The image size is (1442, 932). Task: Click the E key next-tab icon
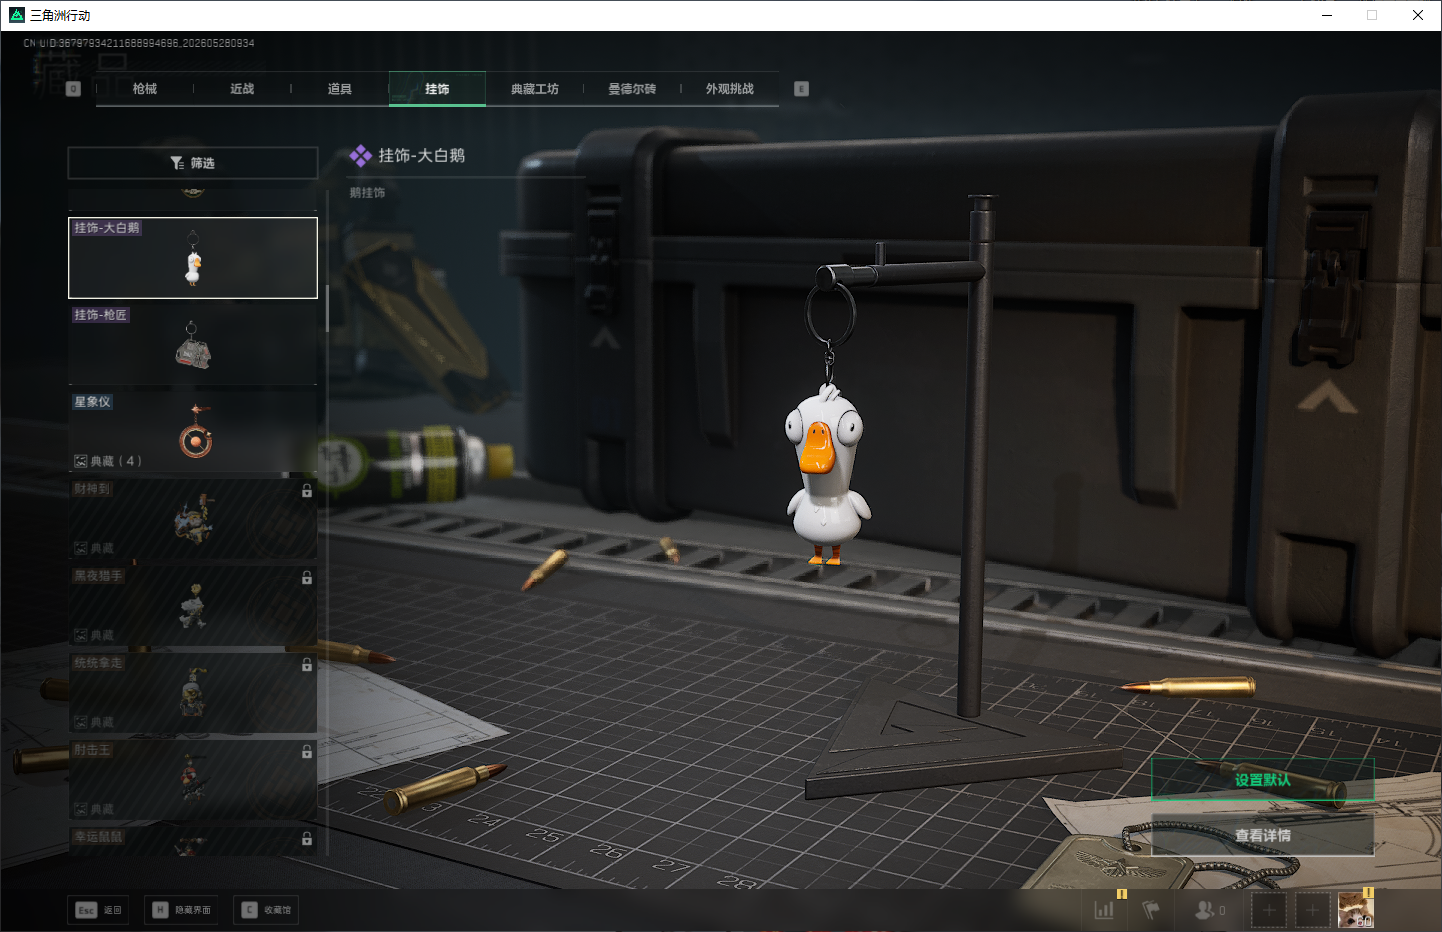tap(801, 89)
